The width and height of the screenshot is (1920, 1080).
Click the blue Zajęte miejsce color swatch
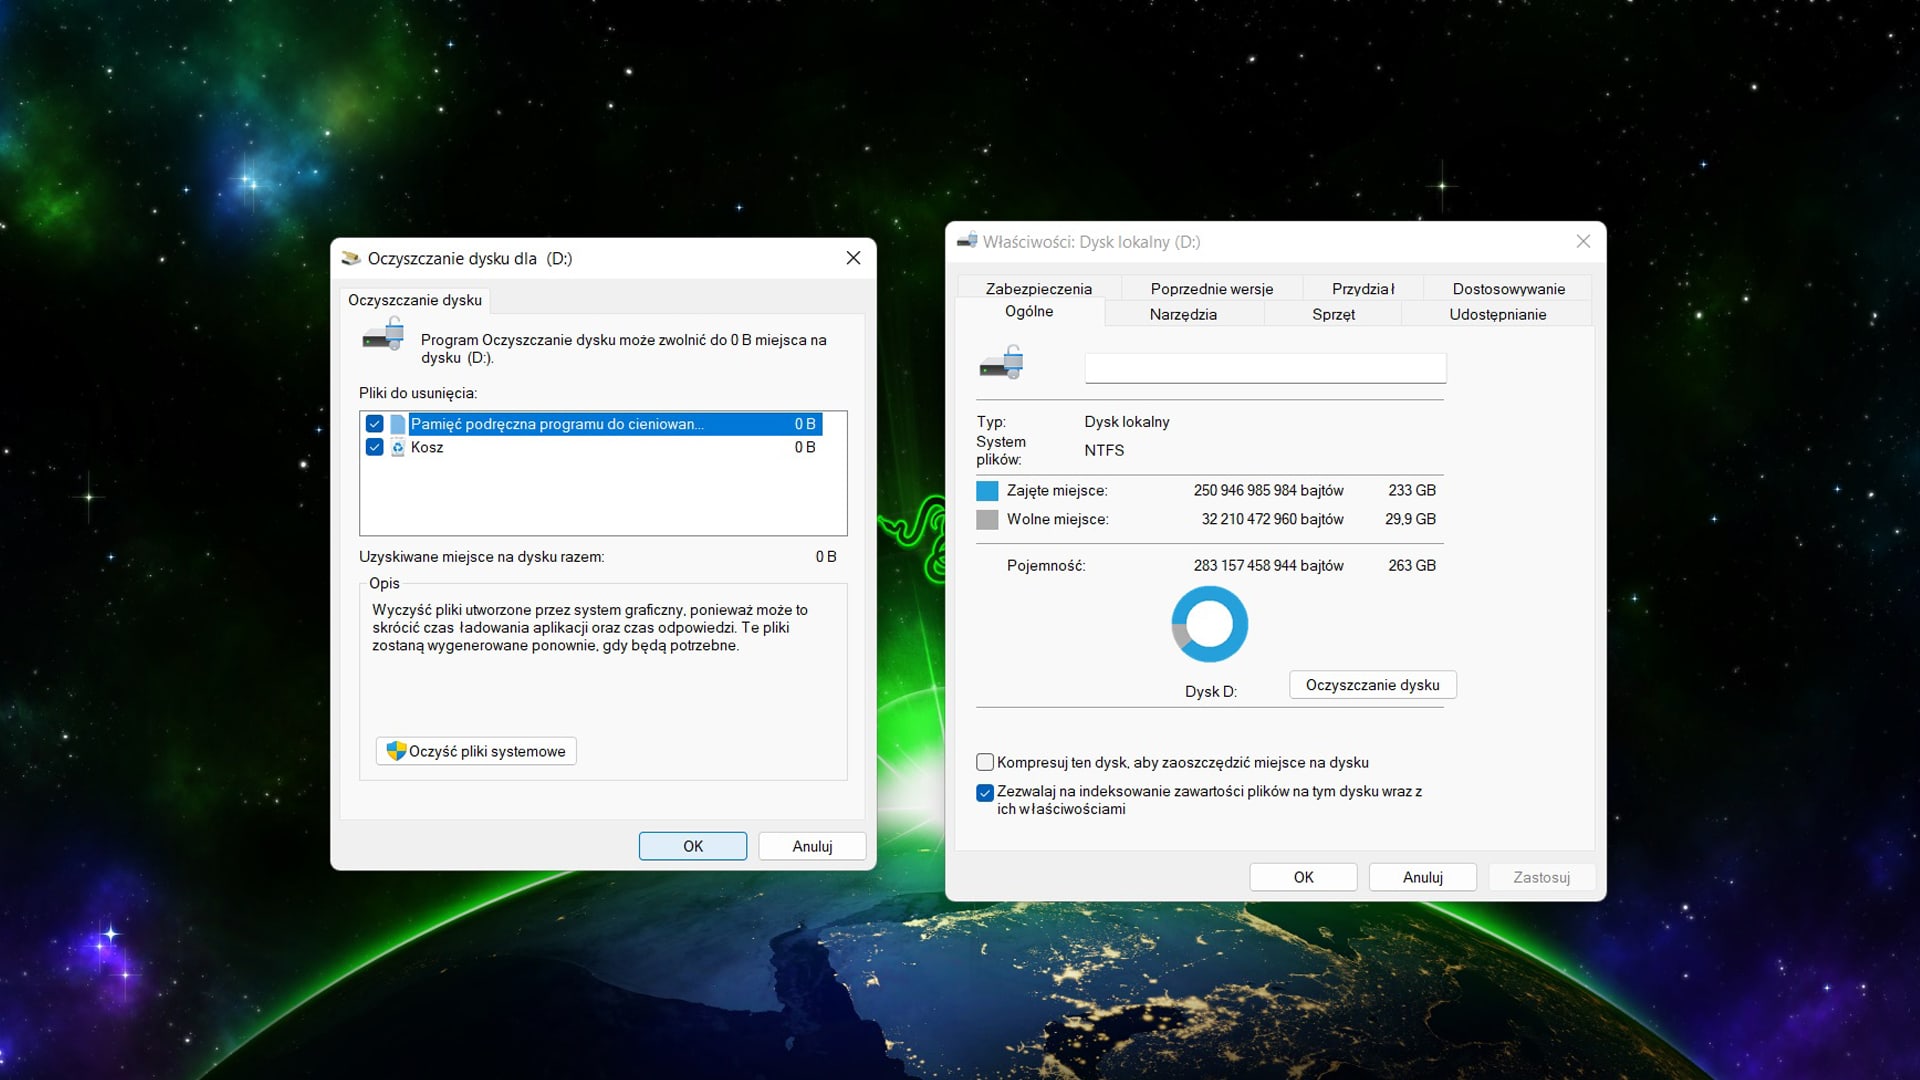pos(987,490)
